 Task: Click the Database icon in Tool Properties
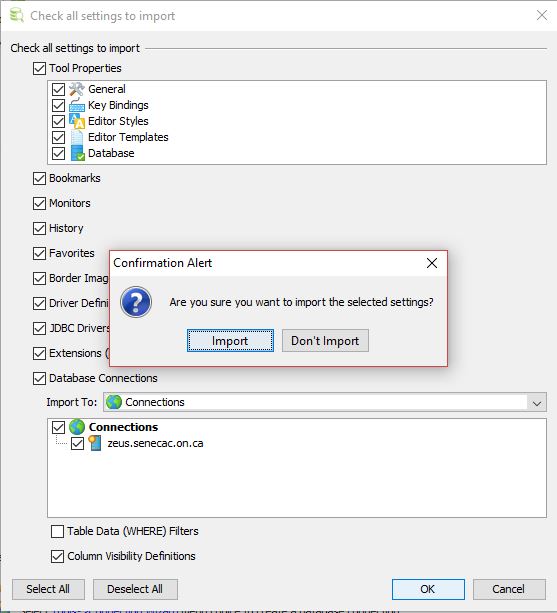(x=77, y=153)
